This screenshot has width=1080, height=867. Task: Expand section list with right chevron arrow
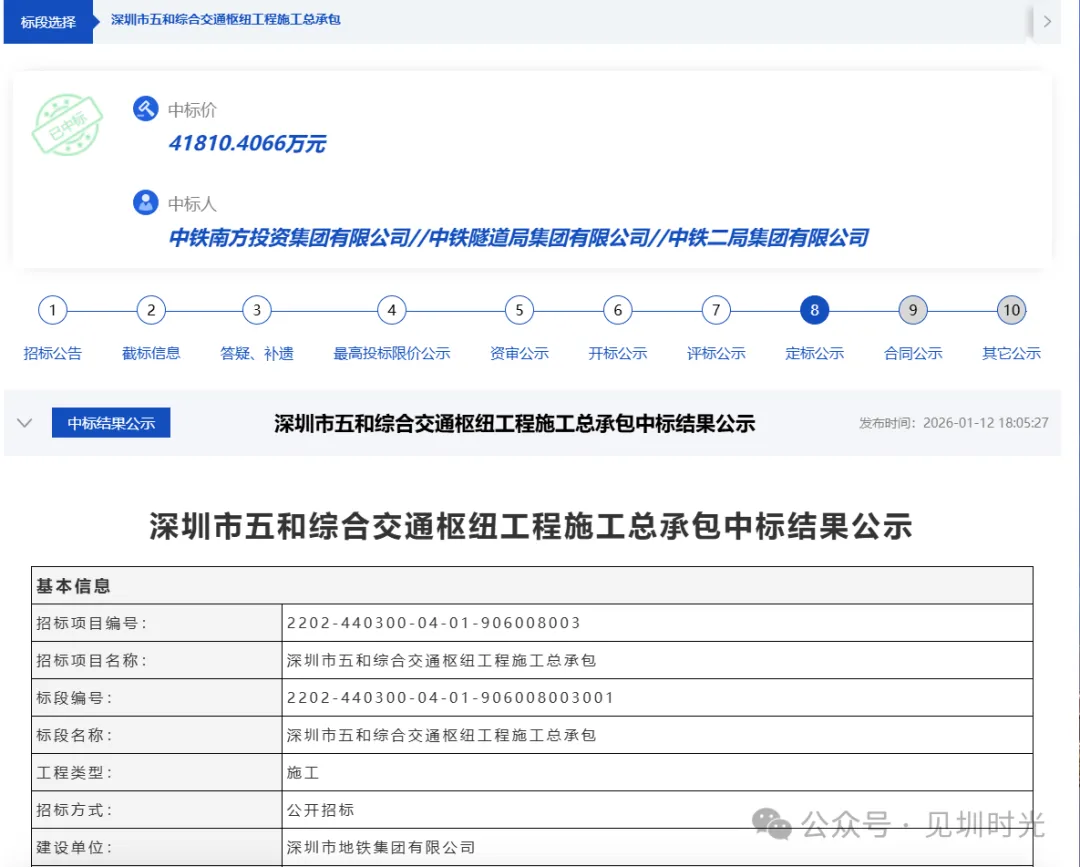coord(1048,21)
